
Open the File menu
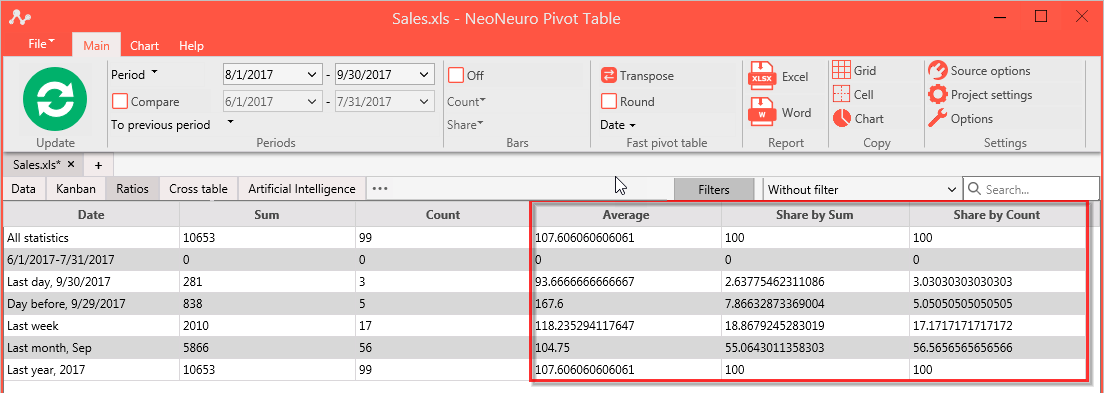tap(41, 44)
